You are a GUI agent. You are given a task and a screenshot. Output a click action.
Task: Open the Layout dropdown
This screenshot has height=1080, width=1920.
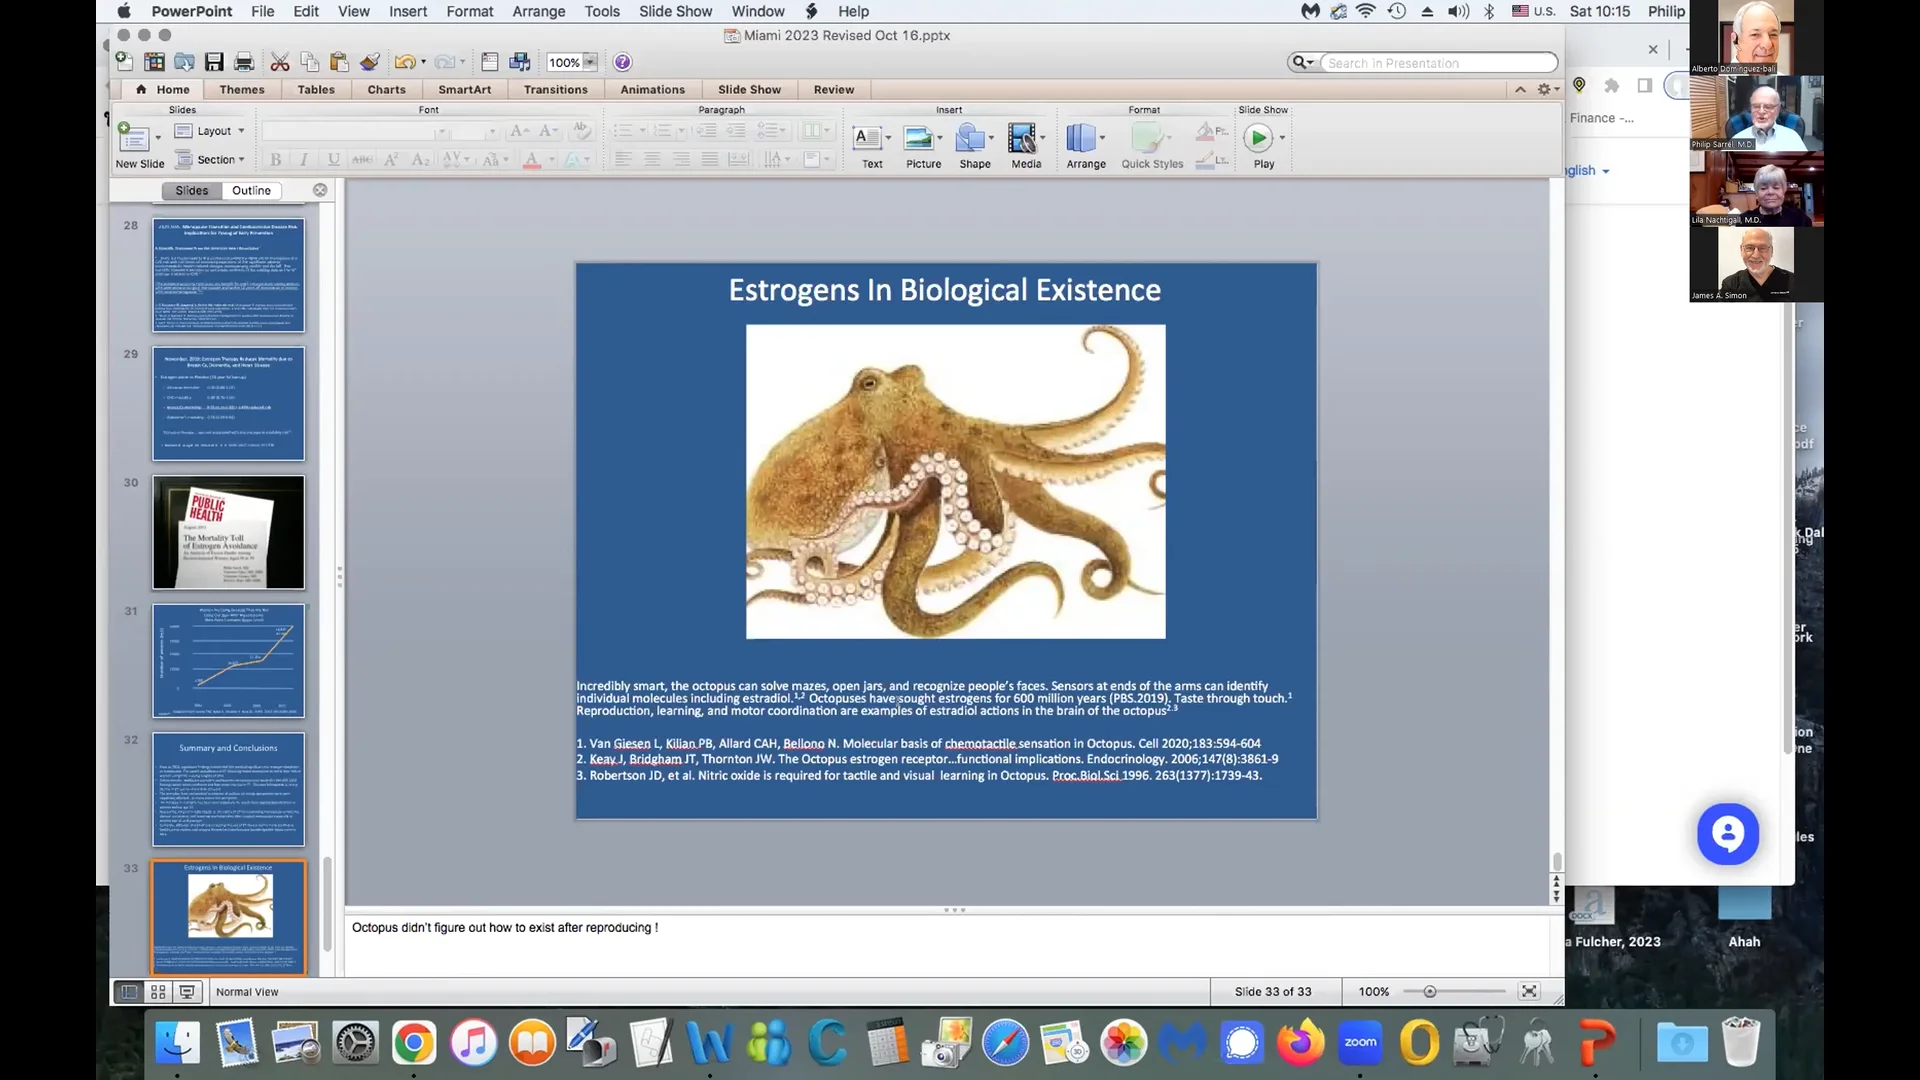tap(210, 131)
